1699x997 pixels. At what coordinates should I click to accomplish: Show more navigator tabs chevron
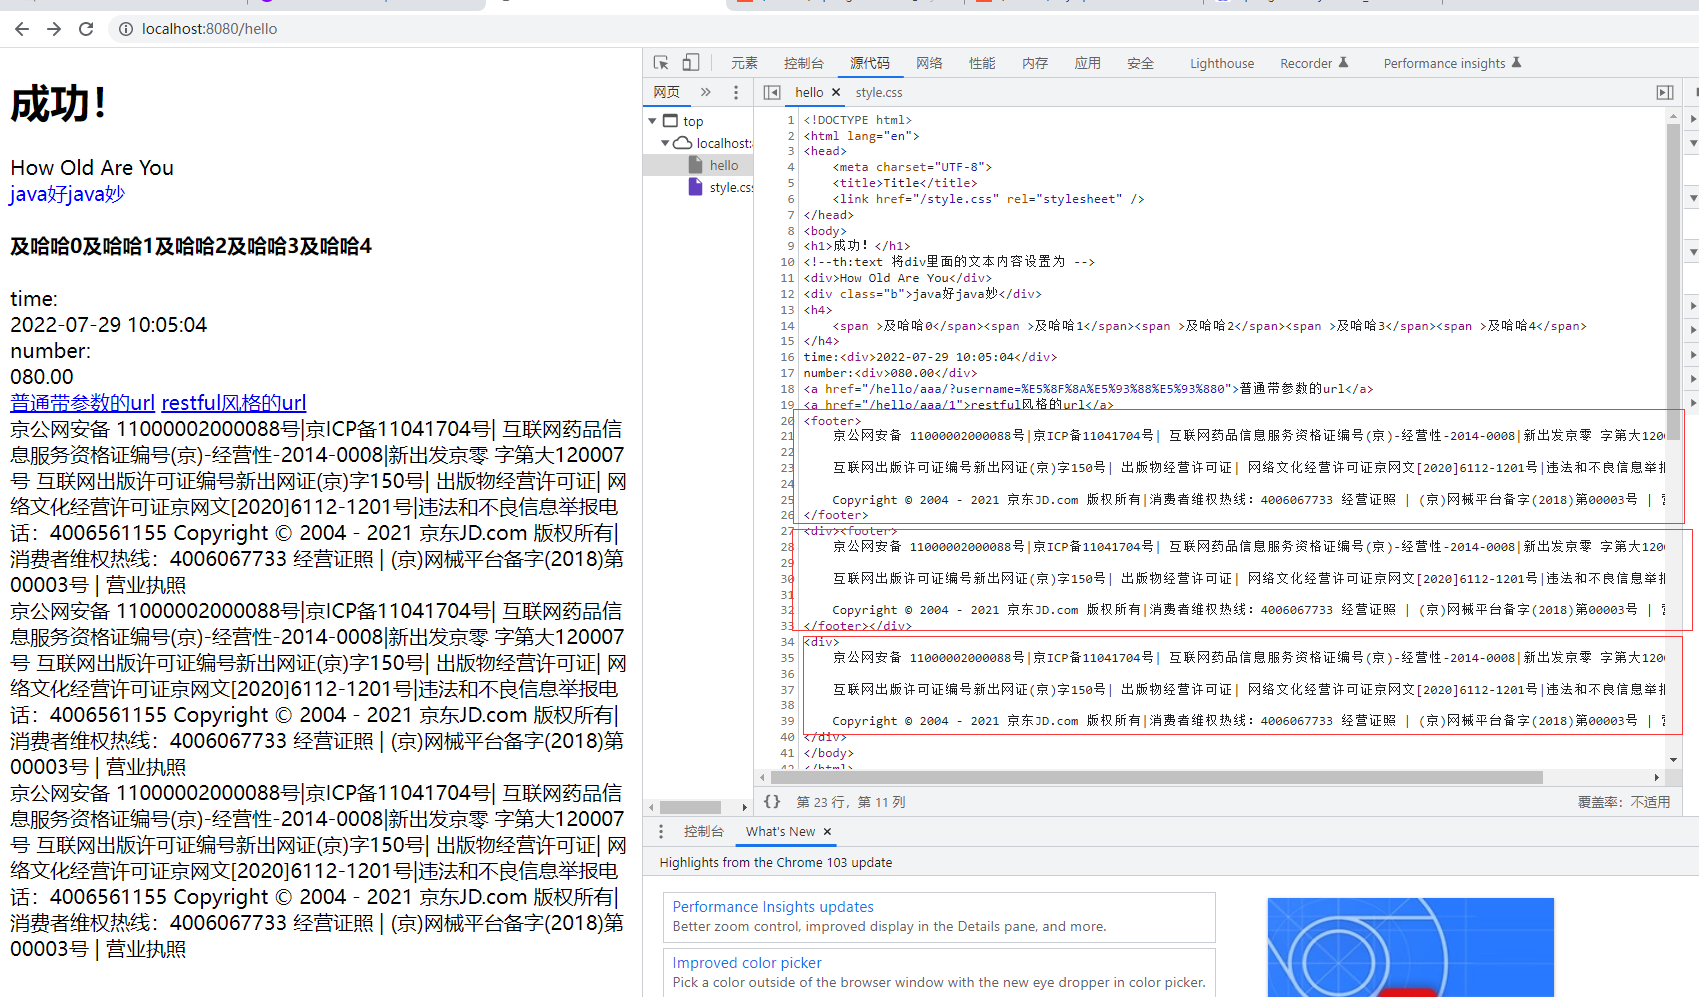pyautogui.click(x=706, y=92)
